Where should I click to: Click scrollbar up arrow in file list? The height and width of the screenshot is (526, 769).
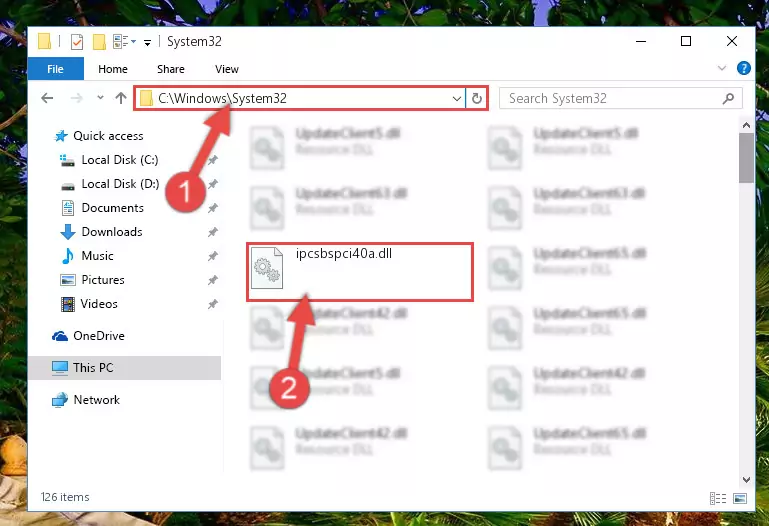(x=746, y=125)
